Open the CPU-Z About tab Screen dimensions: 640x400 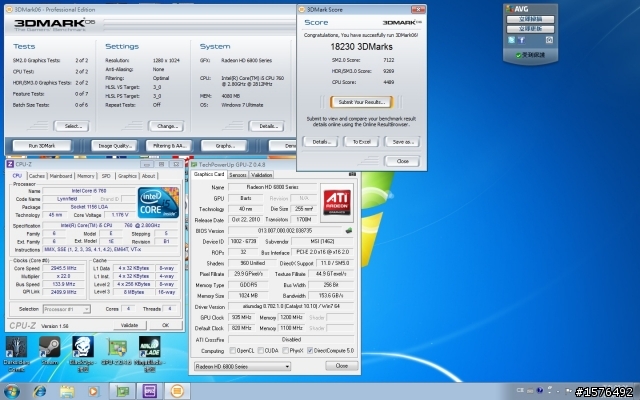pos(149,176)
